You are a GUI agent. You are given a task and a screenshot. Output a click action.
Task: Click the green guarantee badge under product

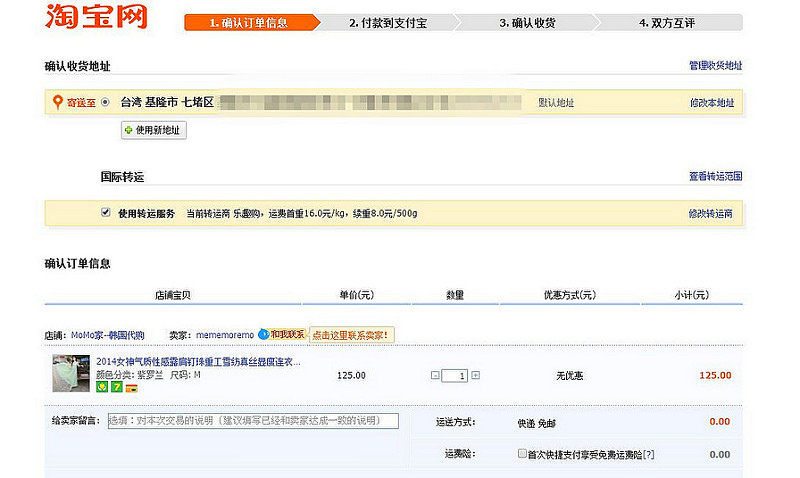102,386
